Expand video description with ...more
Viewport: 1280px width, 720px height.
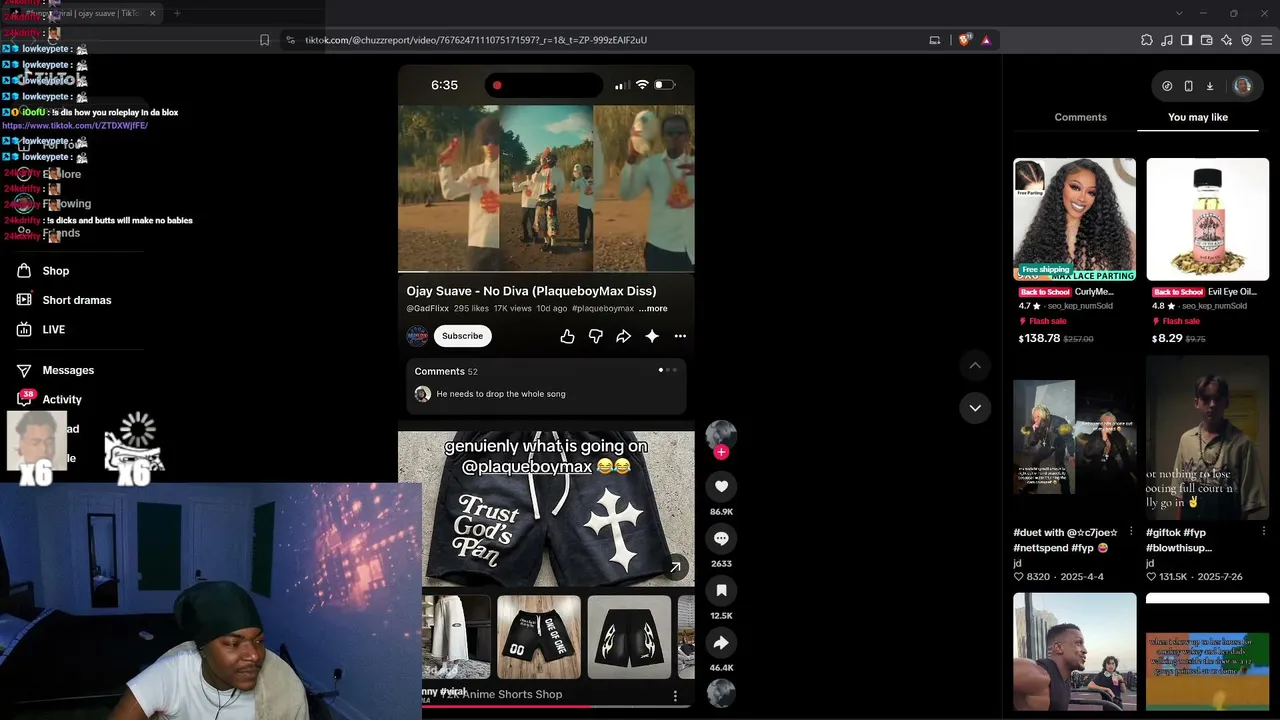[653, 309]
